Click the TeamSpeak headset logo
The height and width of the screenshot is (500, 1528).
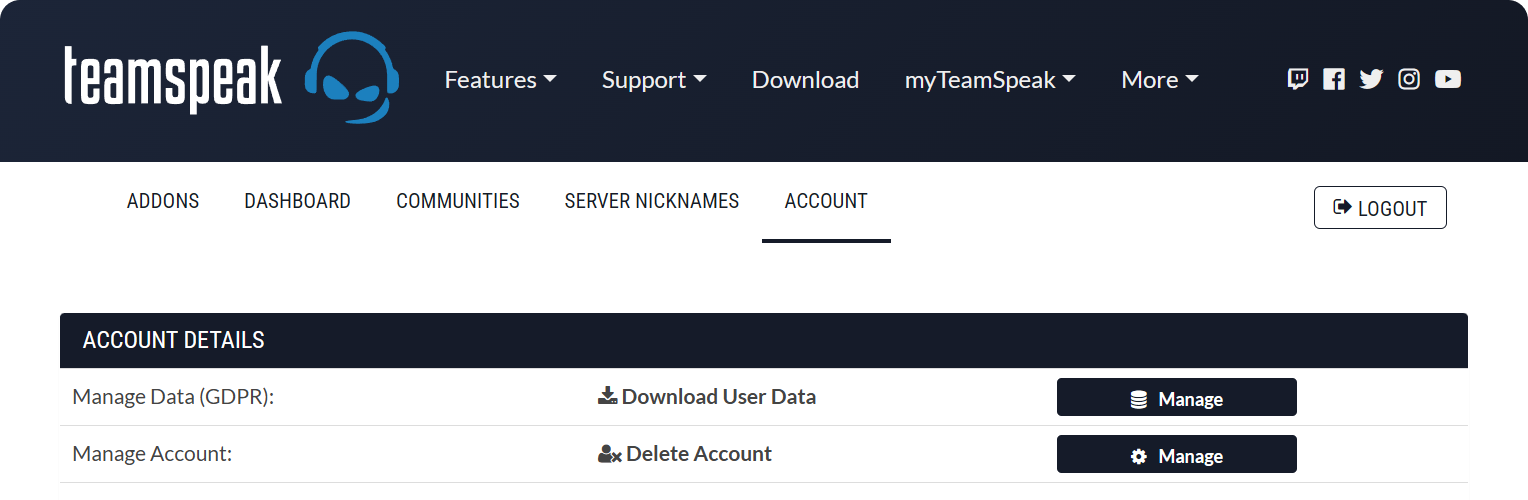pos(352,77)
